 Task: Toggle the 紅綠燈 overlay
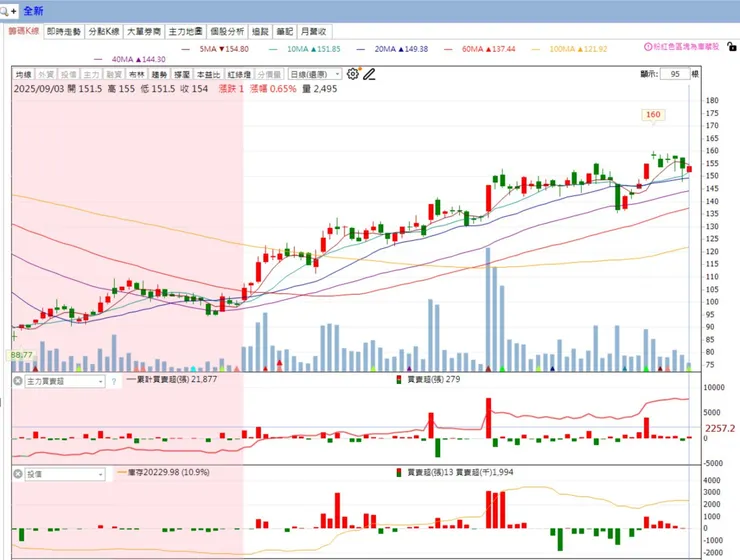pyautogui.click(x=239, y=75)
